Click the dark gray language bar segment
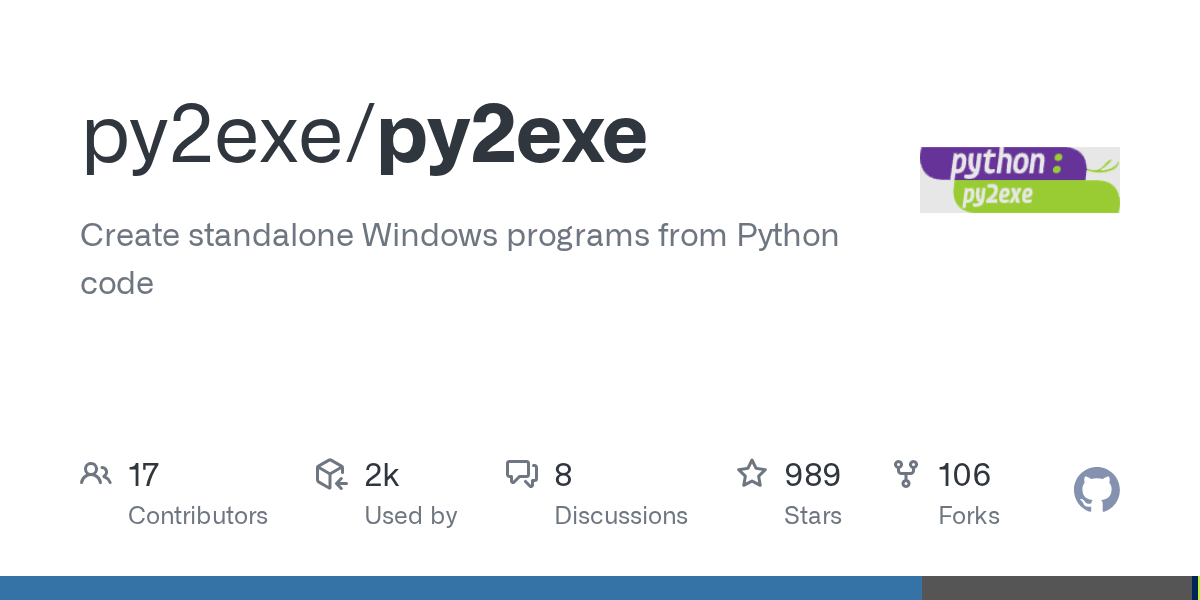The image size is (1200, 600). [1055, 588]
